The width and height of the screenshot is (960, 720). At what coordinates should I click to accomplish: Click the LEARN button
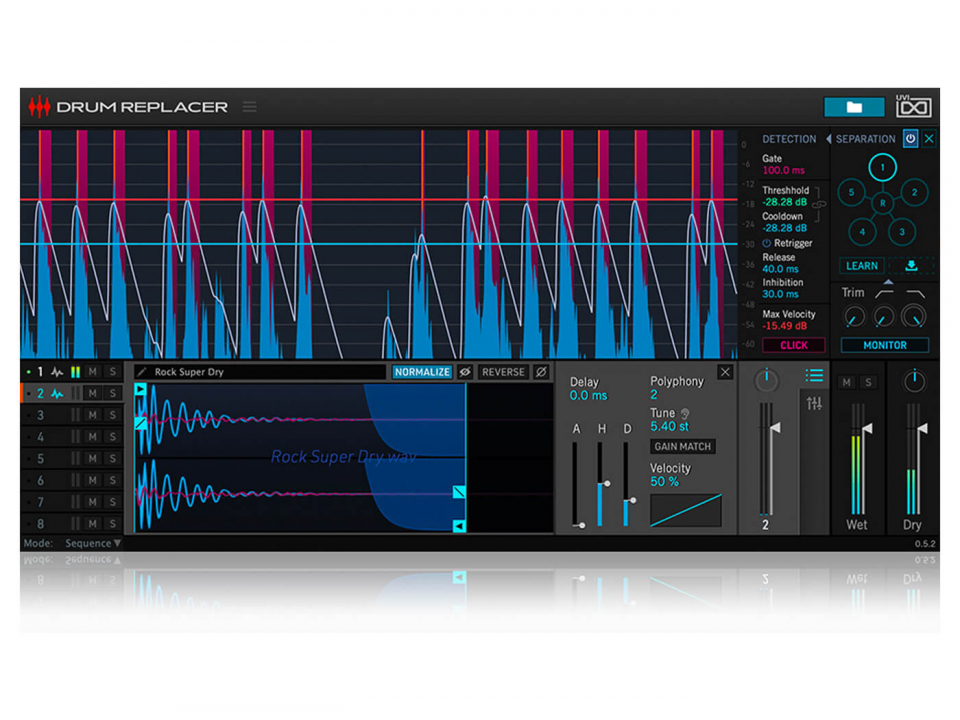(861, 266)
